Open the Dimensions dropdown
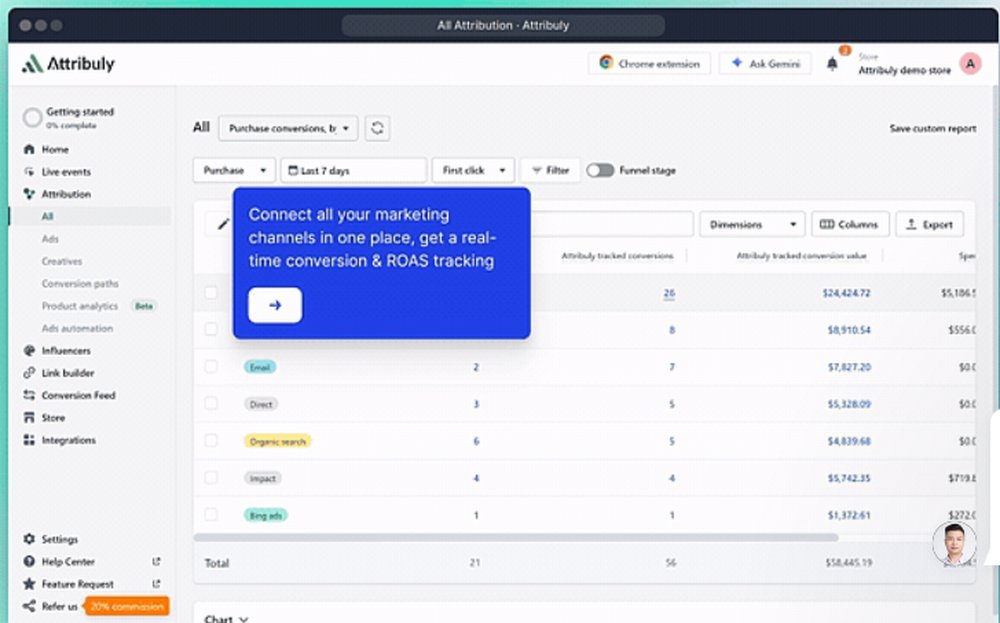 (753, 224)
